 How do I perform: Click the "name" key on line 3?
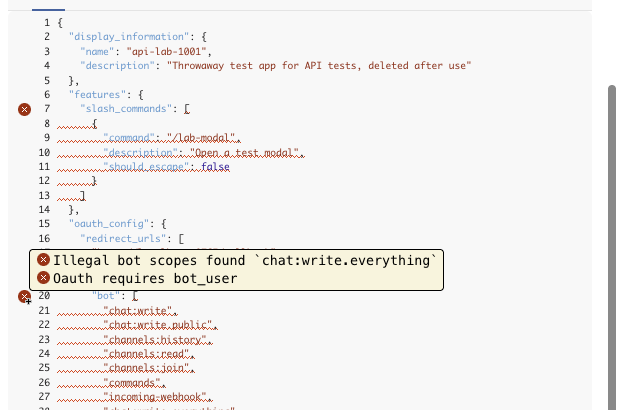[x=97, y=51]
